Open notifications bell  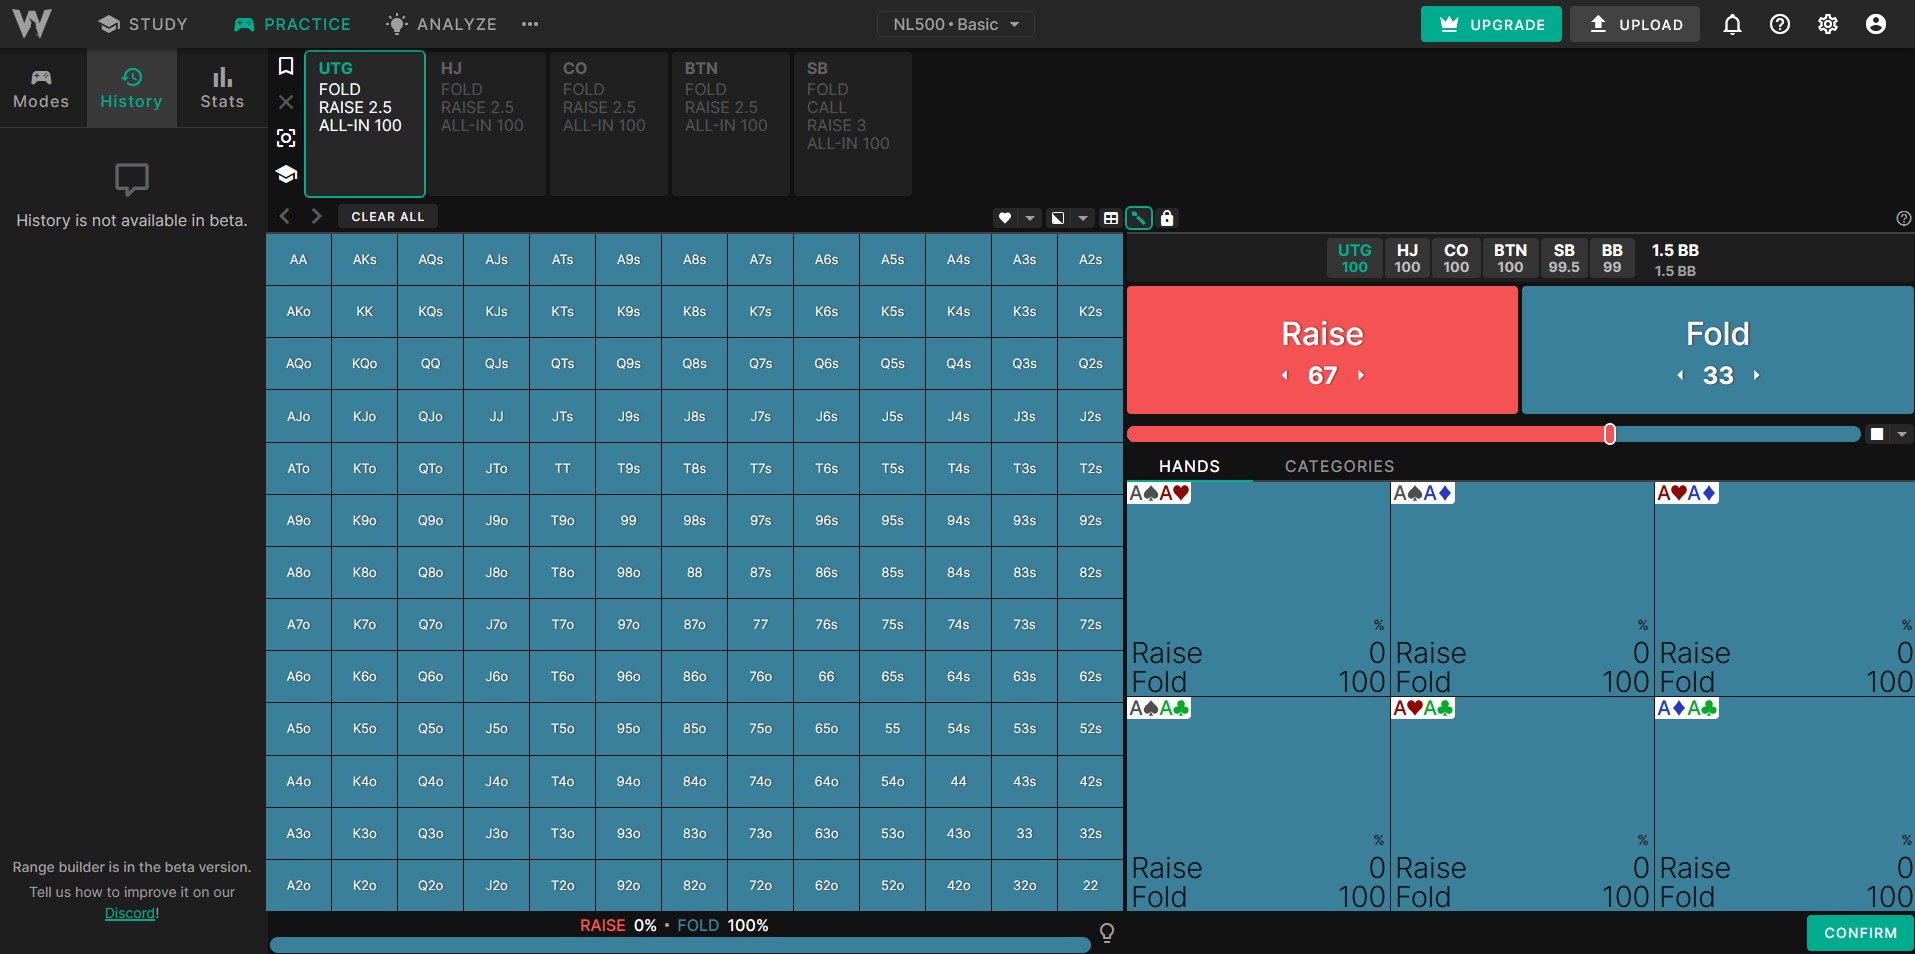coord(1732,24)
